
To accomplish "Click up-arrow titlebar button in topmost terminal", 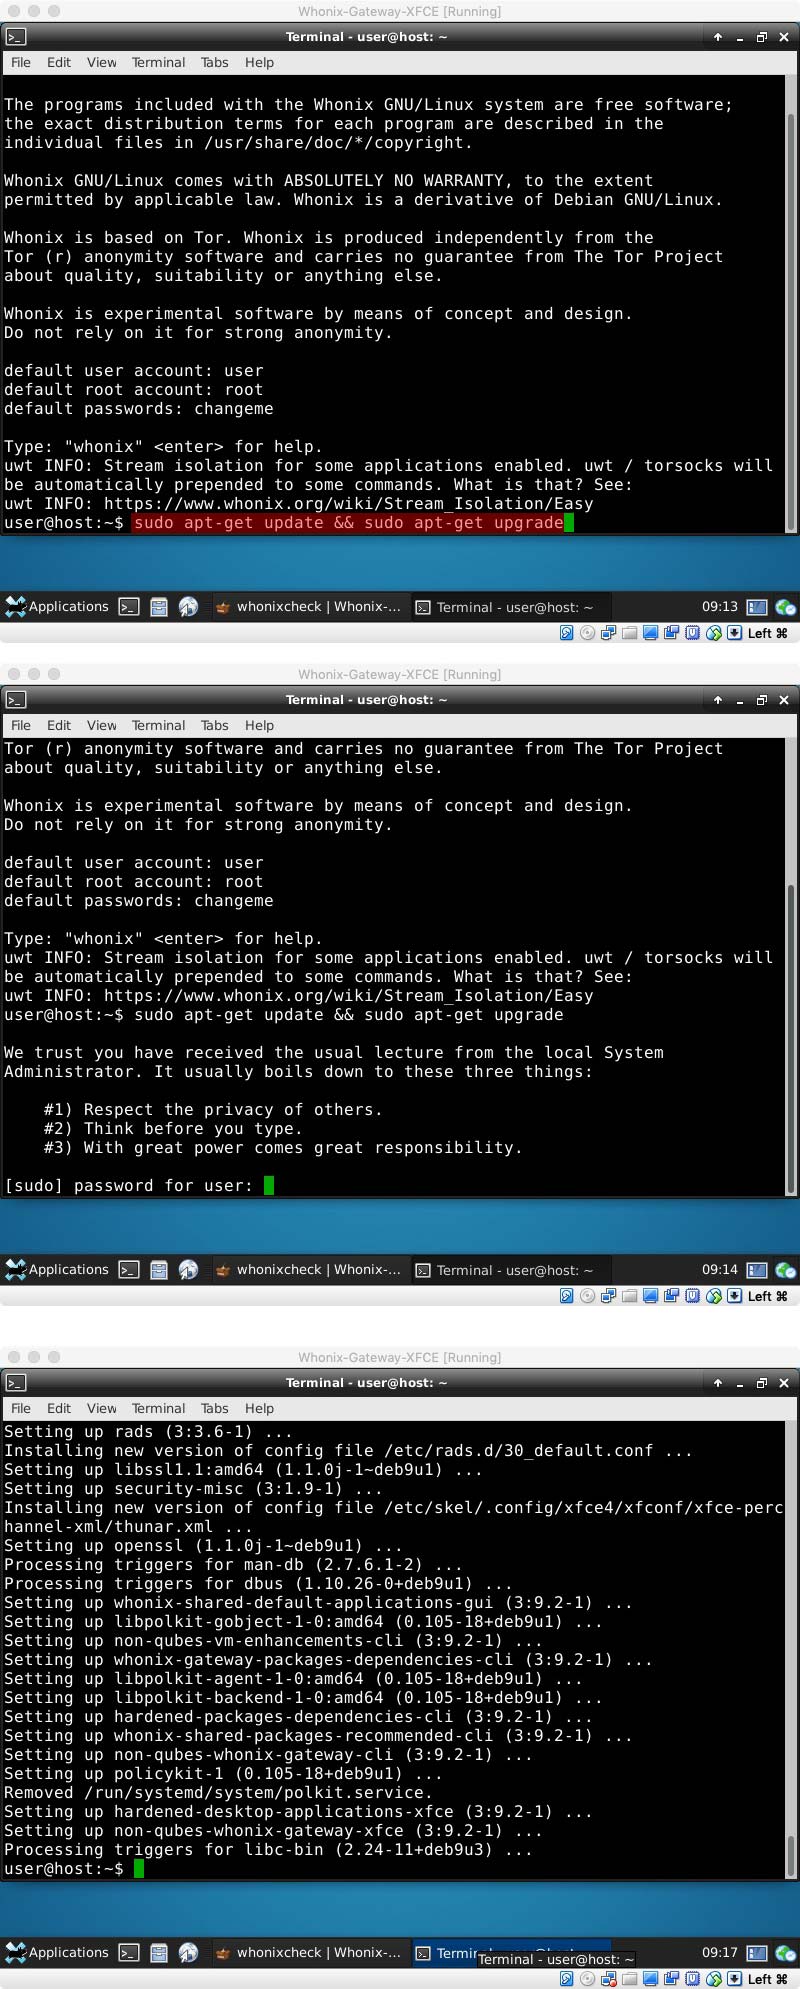I will (x=717, y=37).
